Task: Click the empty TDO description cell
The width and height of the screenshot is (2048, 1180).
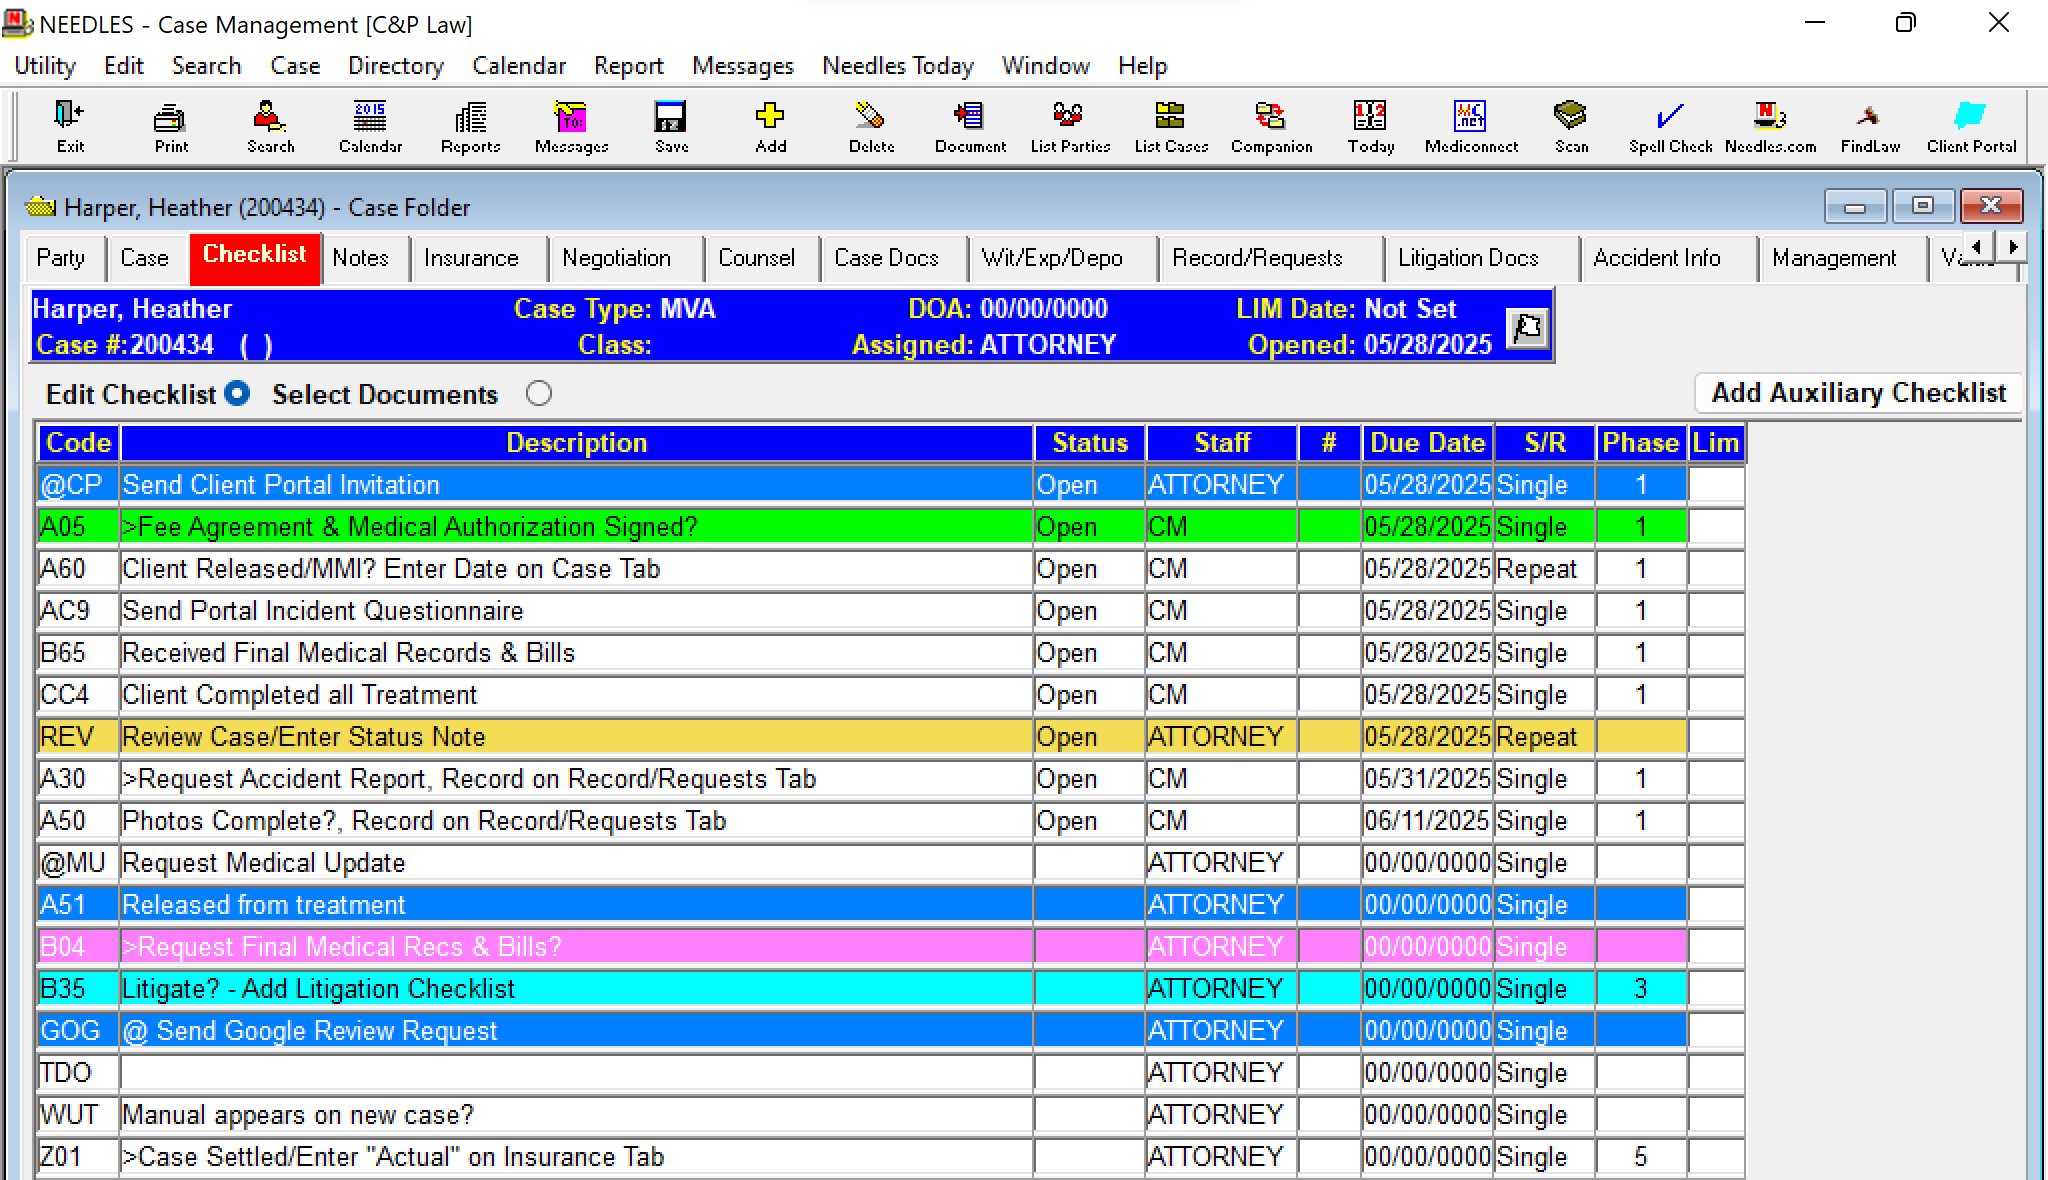Action: coord(576,1073)
